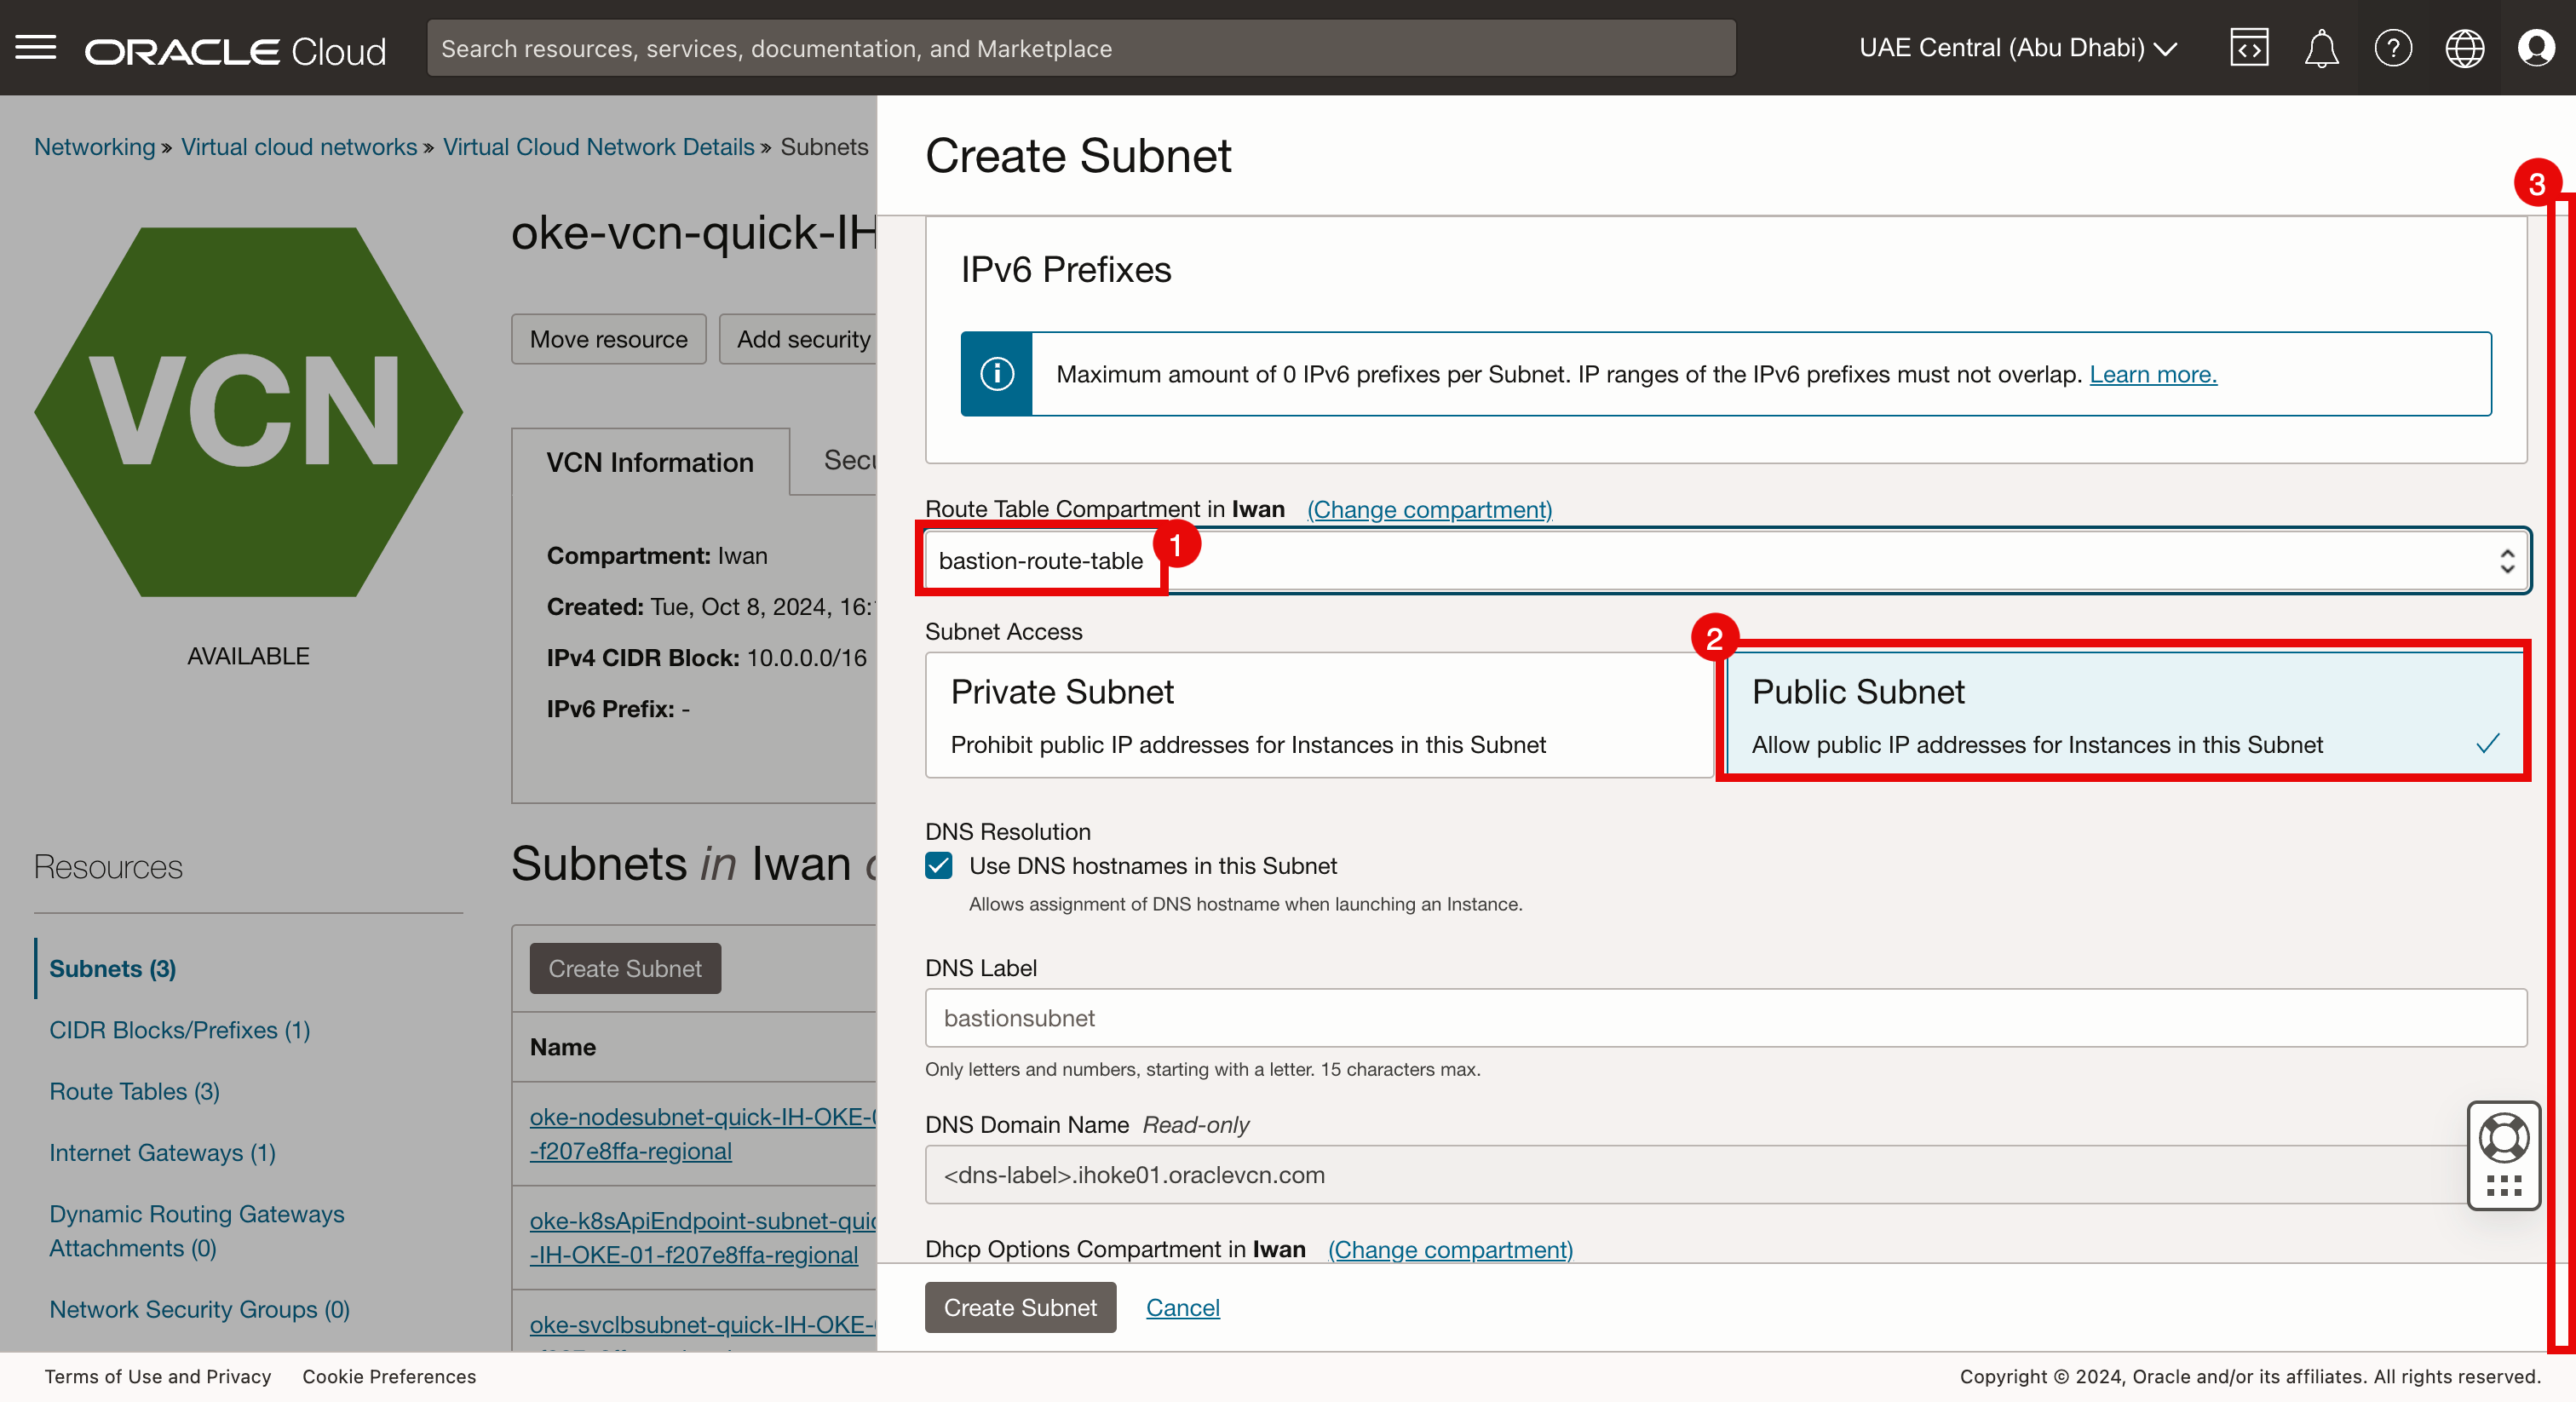Click the life ring support icon
The height and width of the screenshot is (1402, 2576).
click(2503, 1138)
